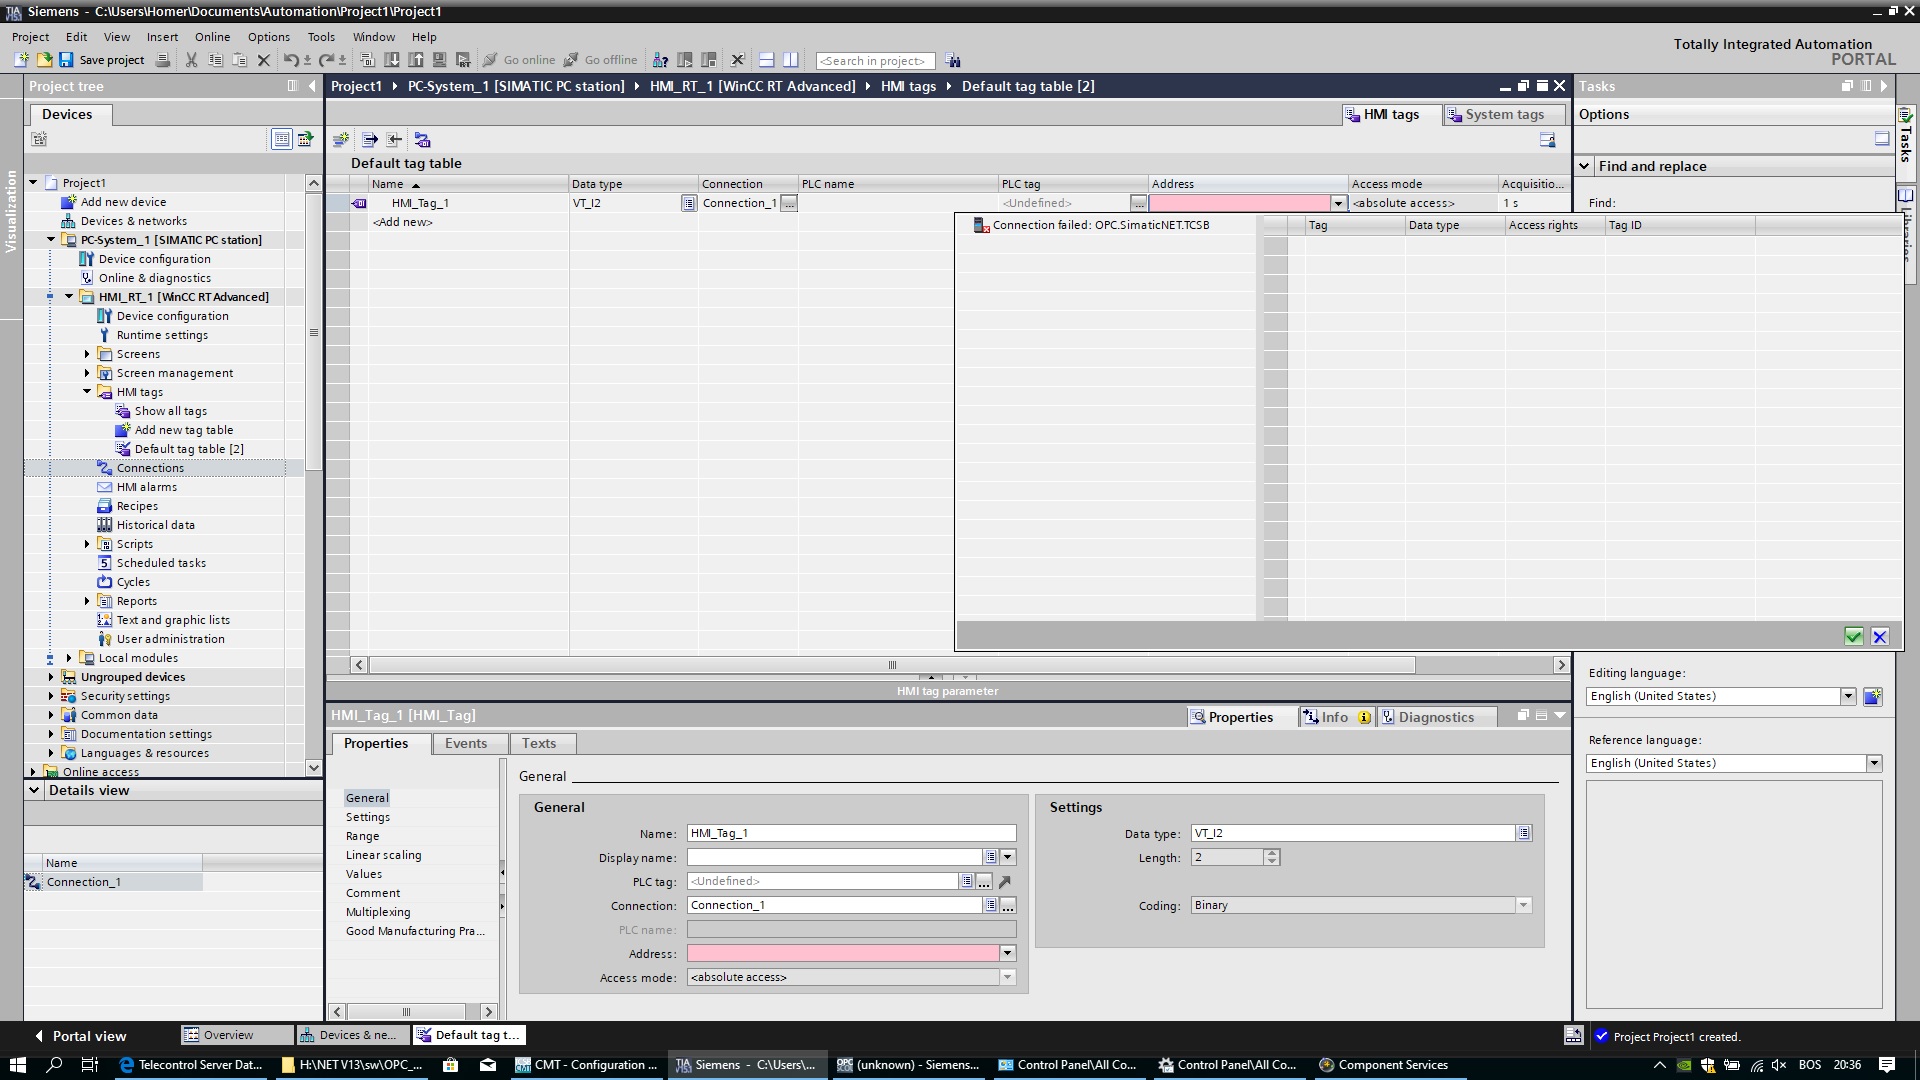Click the synchronize tags icon in tag toolbar
Viewport: 1920px width, 1080px height.
[422, 140]
